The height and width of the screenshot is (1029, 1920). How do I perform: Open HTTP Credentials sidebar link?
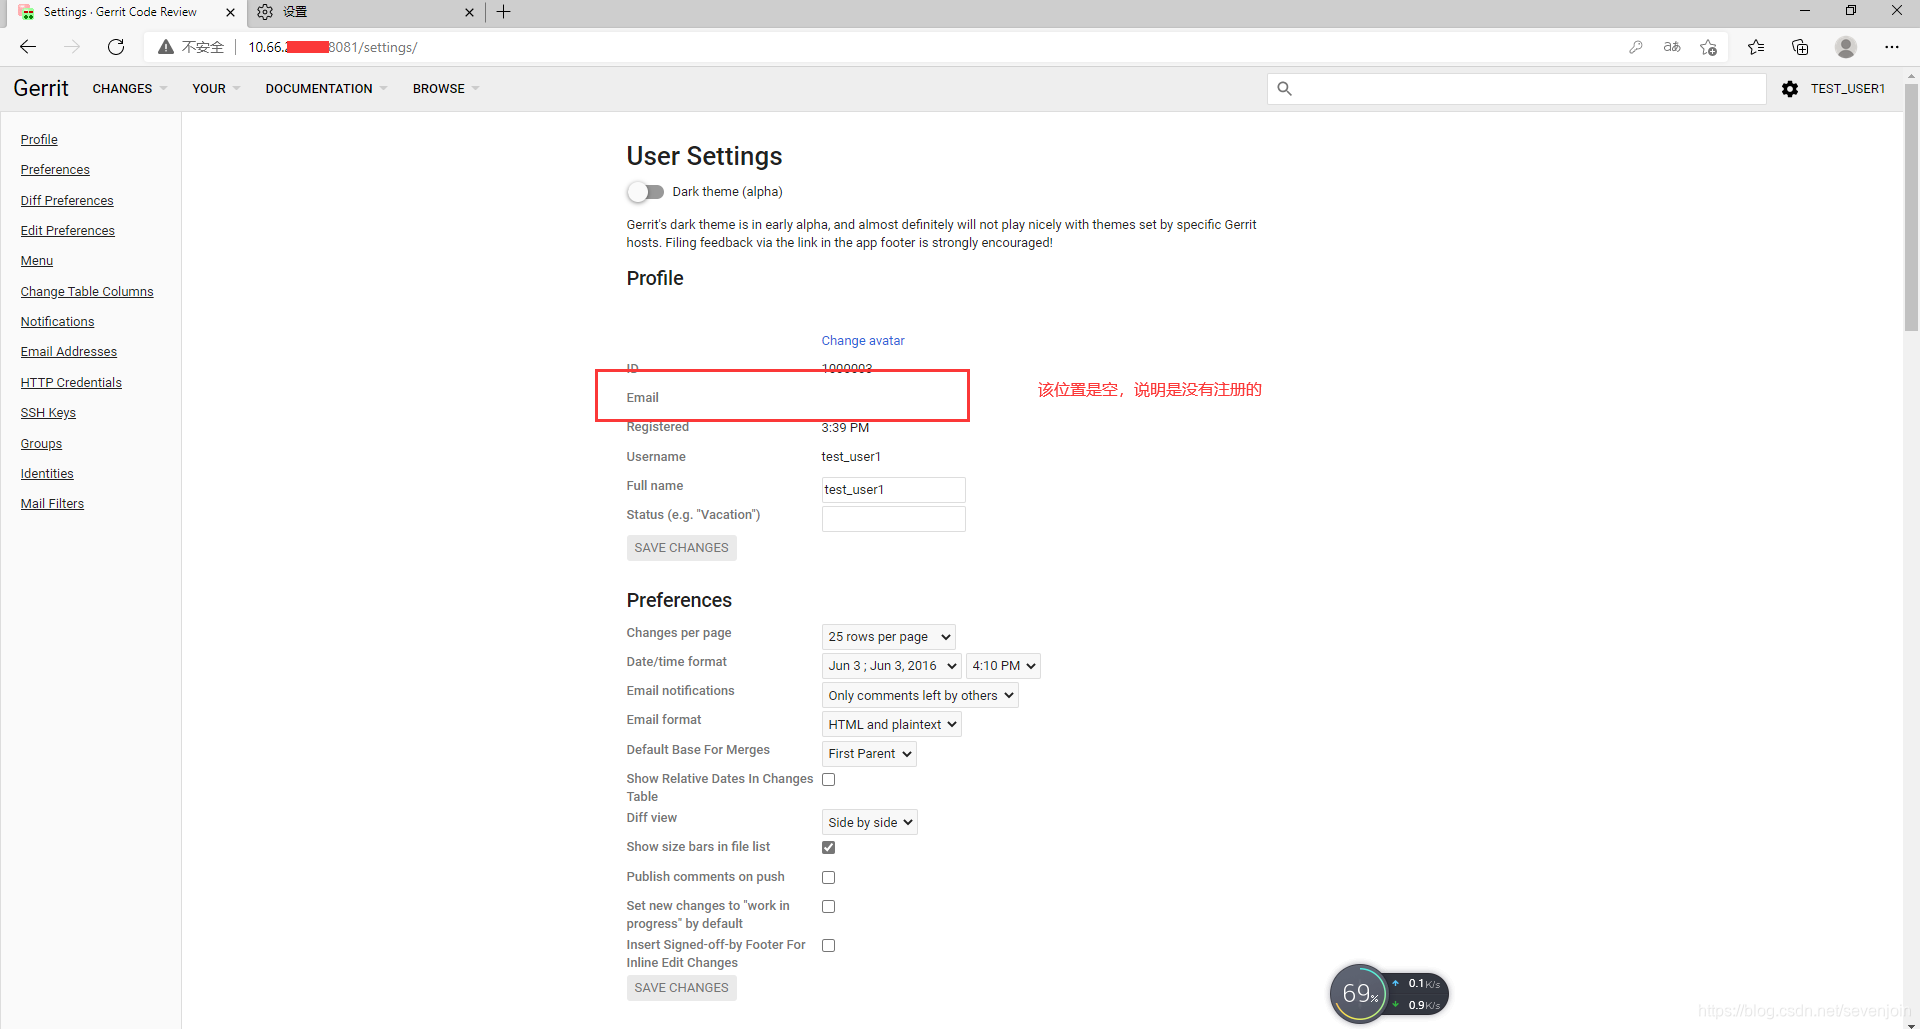coord(71,383)
